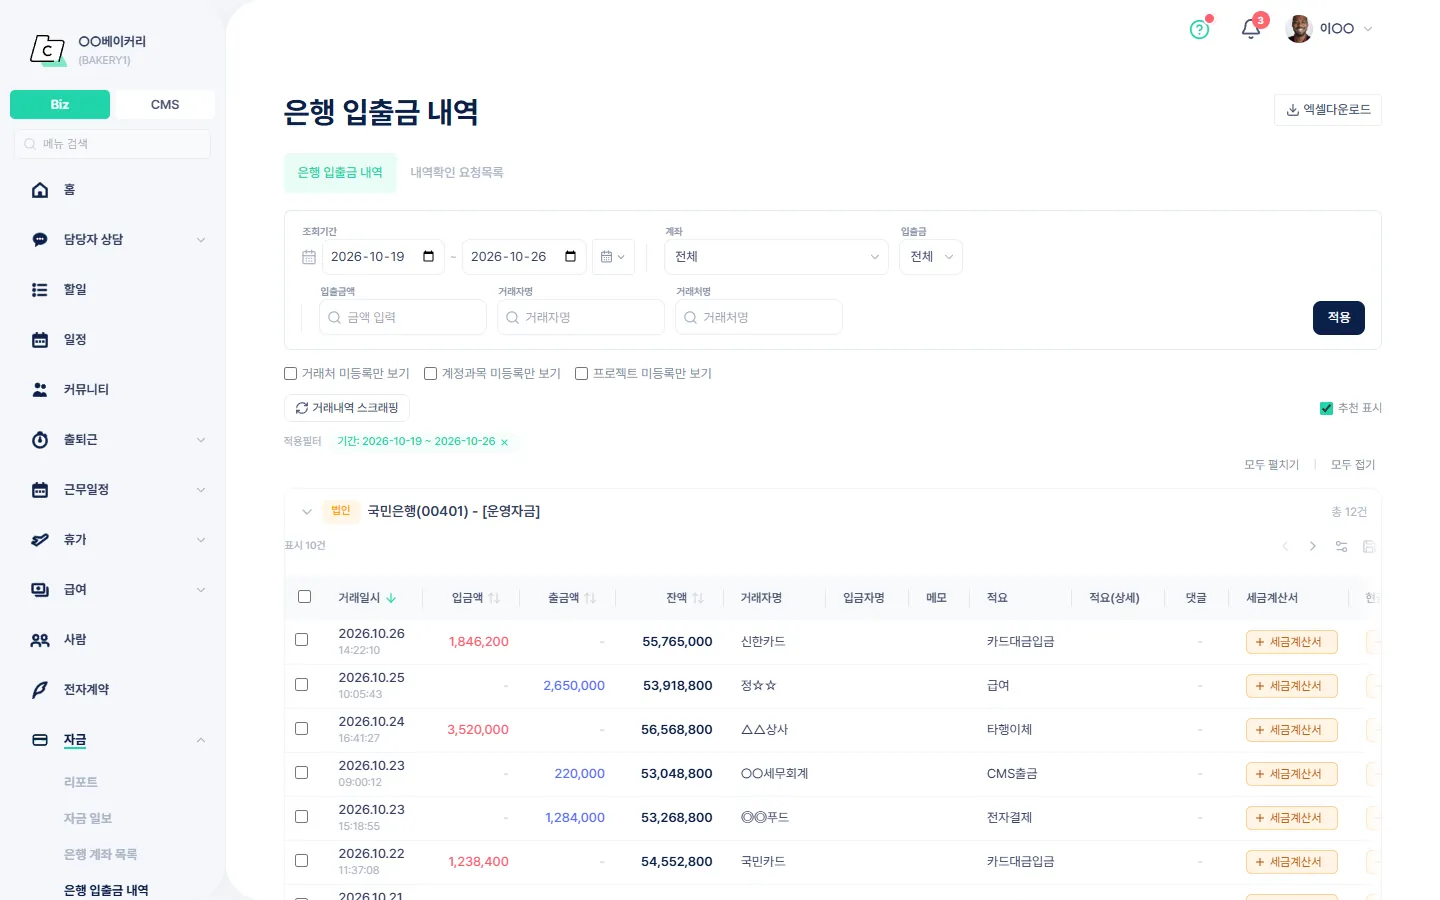The height and width of the screenshot is (900, 1440).
Task: Collapse the 국민은행(00401) account section
Action: click(x=307, y=512)
